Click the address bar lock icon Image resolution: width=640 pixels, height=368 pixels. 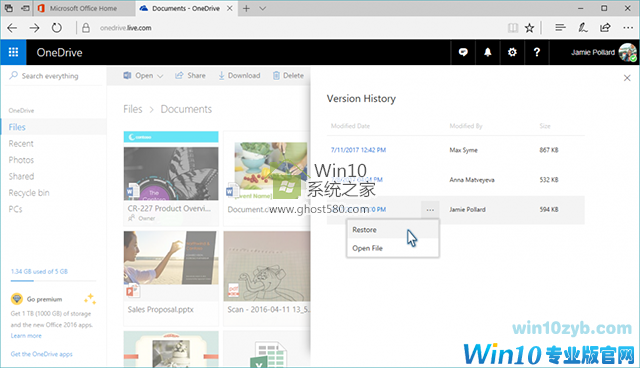(86, 28)
